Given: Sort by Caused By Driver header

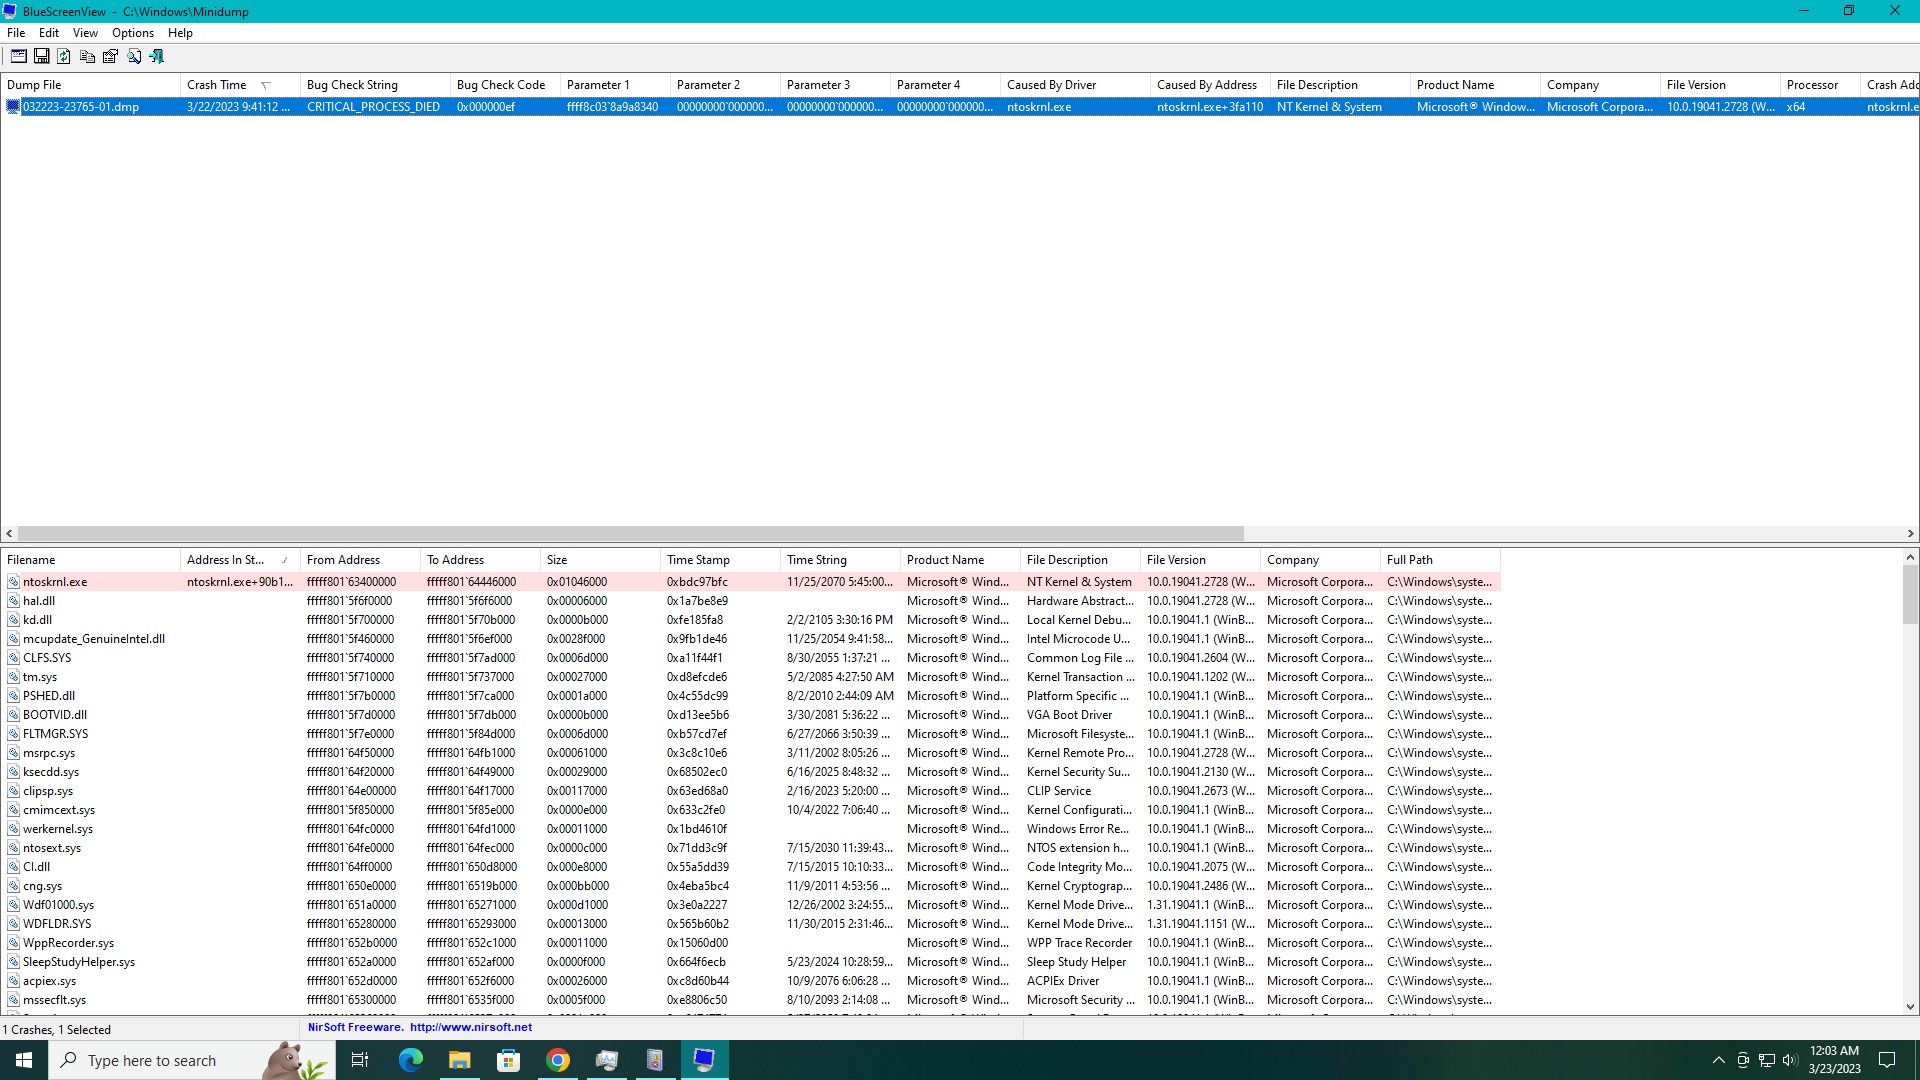Looking at the screenshot, I should [1075, 85].
